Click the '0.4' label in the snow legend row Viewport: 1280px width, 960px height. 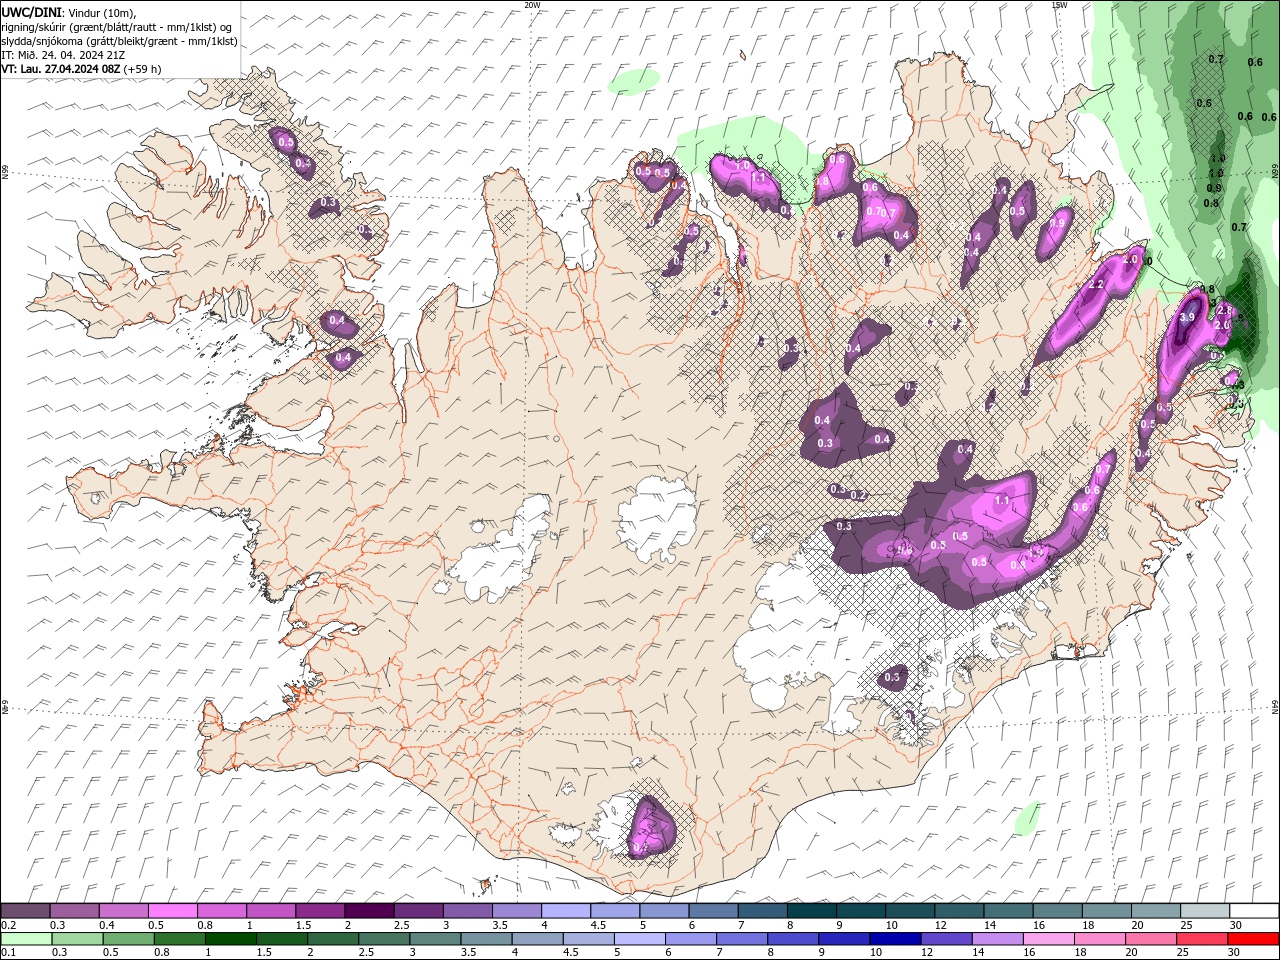(x=107, y=925)
